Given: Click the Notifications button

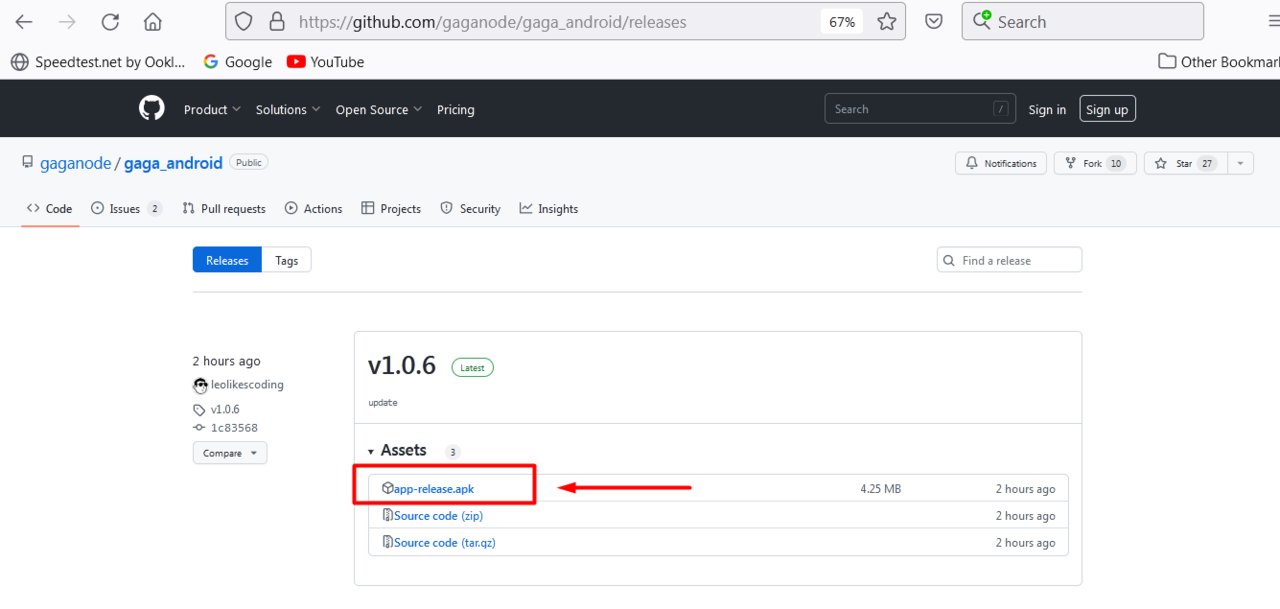Looking at the screenshot, I should point(1001,163).
